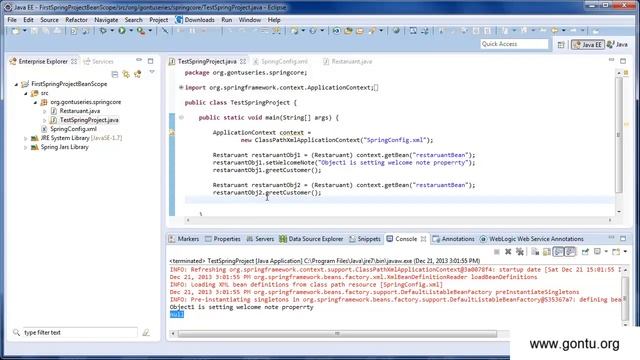The image size is (640, 360).
Task: Open the Project menu
Action: pyautogui.click(x=158, y=20)
